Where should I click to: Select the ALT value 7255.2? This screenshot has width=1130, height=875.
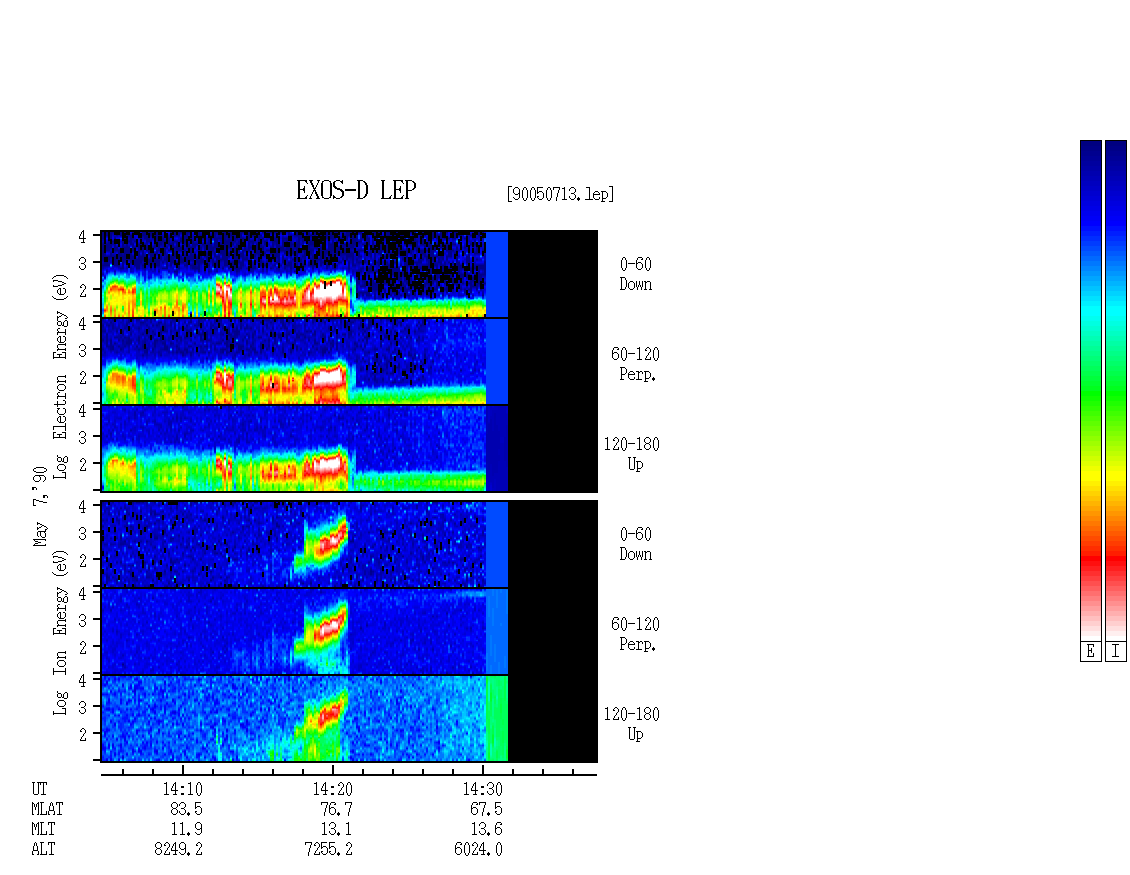pos(329,850)
